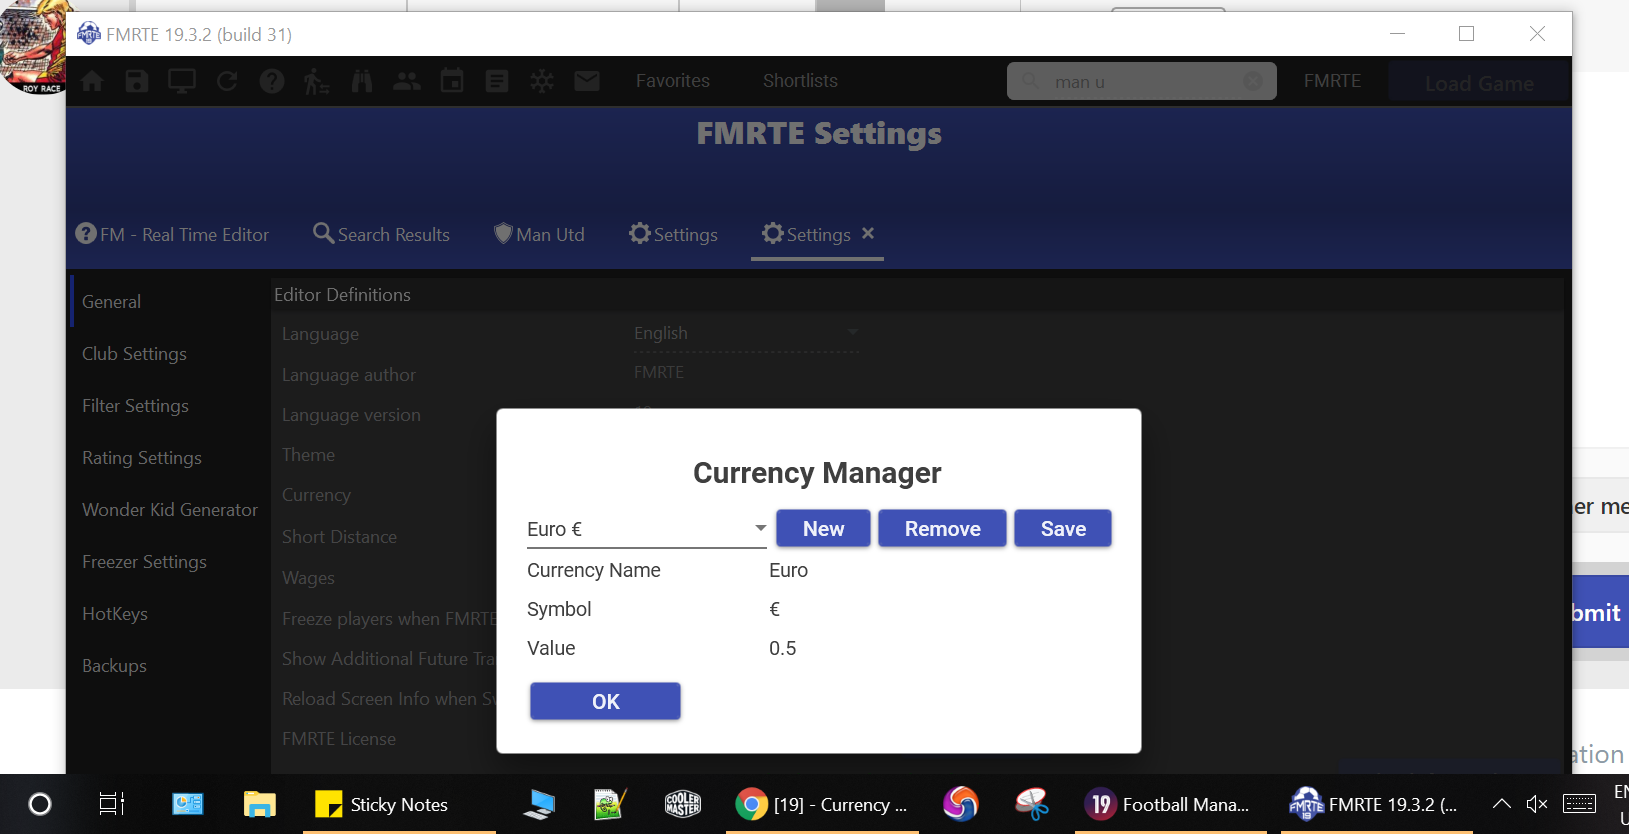The width and height of the screenshot is (1629, 834).
Task: Open the Home icon in FMRTE toolbar
Action: coord(92,81)
